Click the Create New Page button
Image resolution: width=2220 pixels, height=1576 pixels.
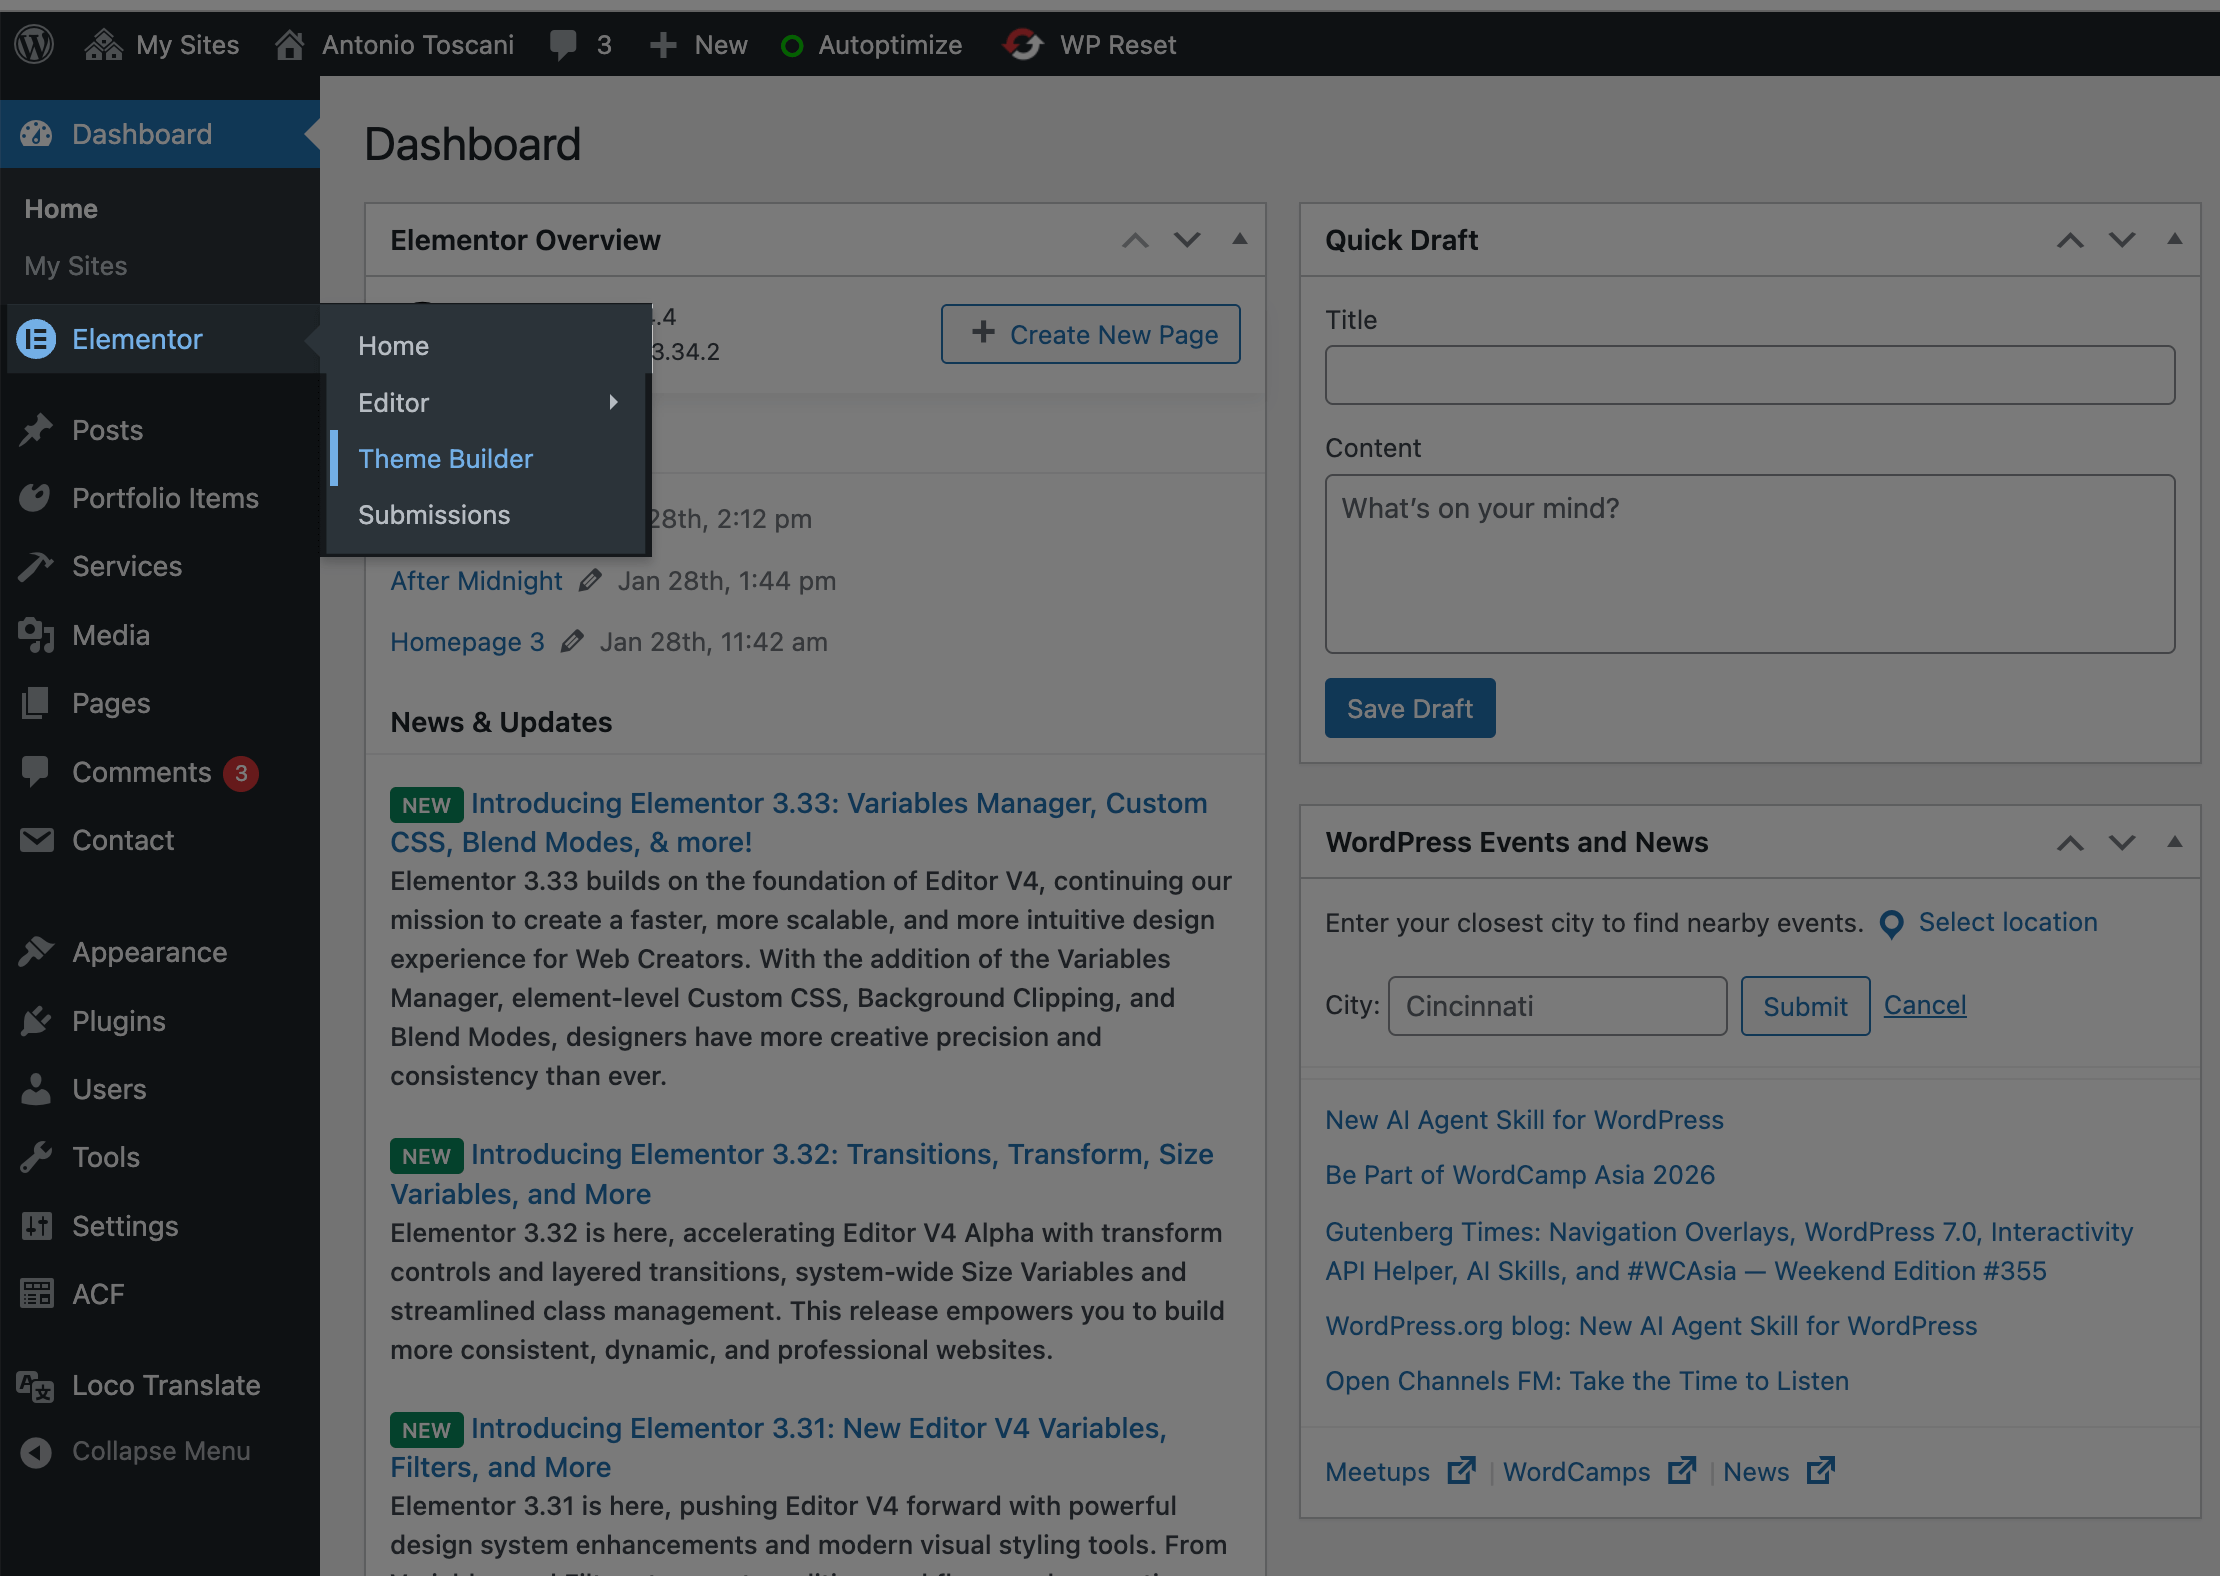click(x=1090, y=334)
